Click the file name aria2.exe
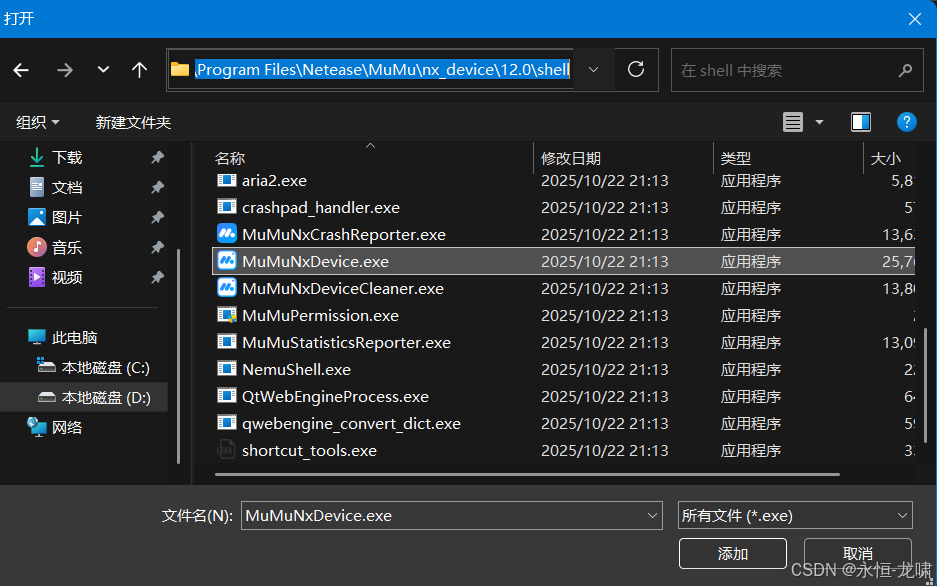Screen dimensions: 937x586 [274, 180]
